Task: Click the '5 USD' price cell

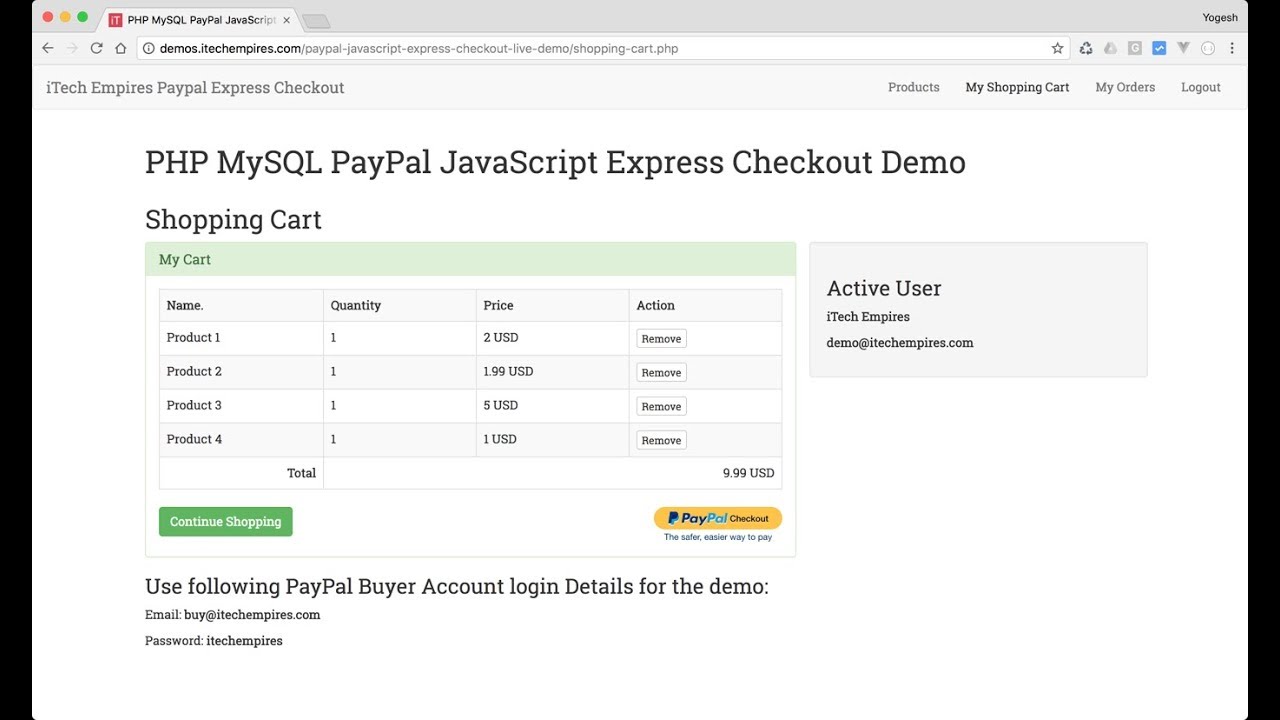Action: pyautogui.click(x=553, y=406)
